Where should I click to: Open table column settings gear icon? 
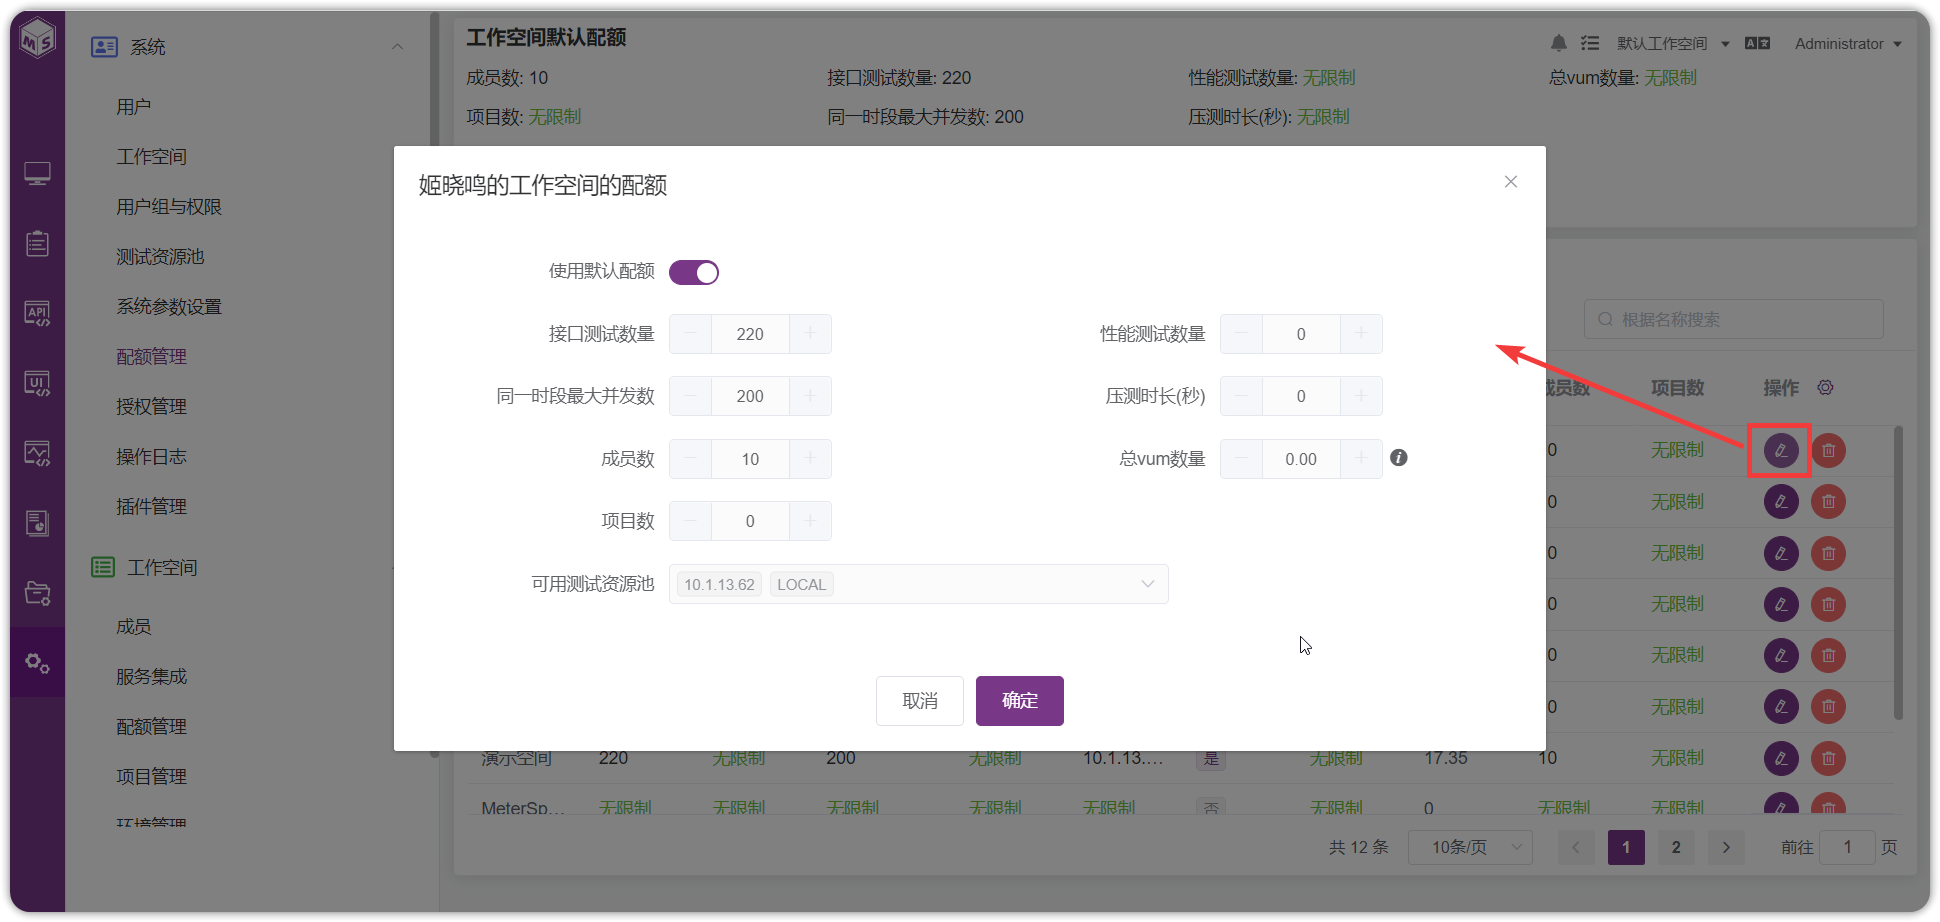click(1825, 387)
